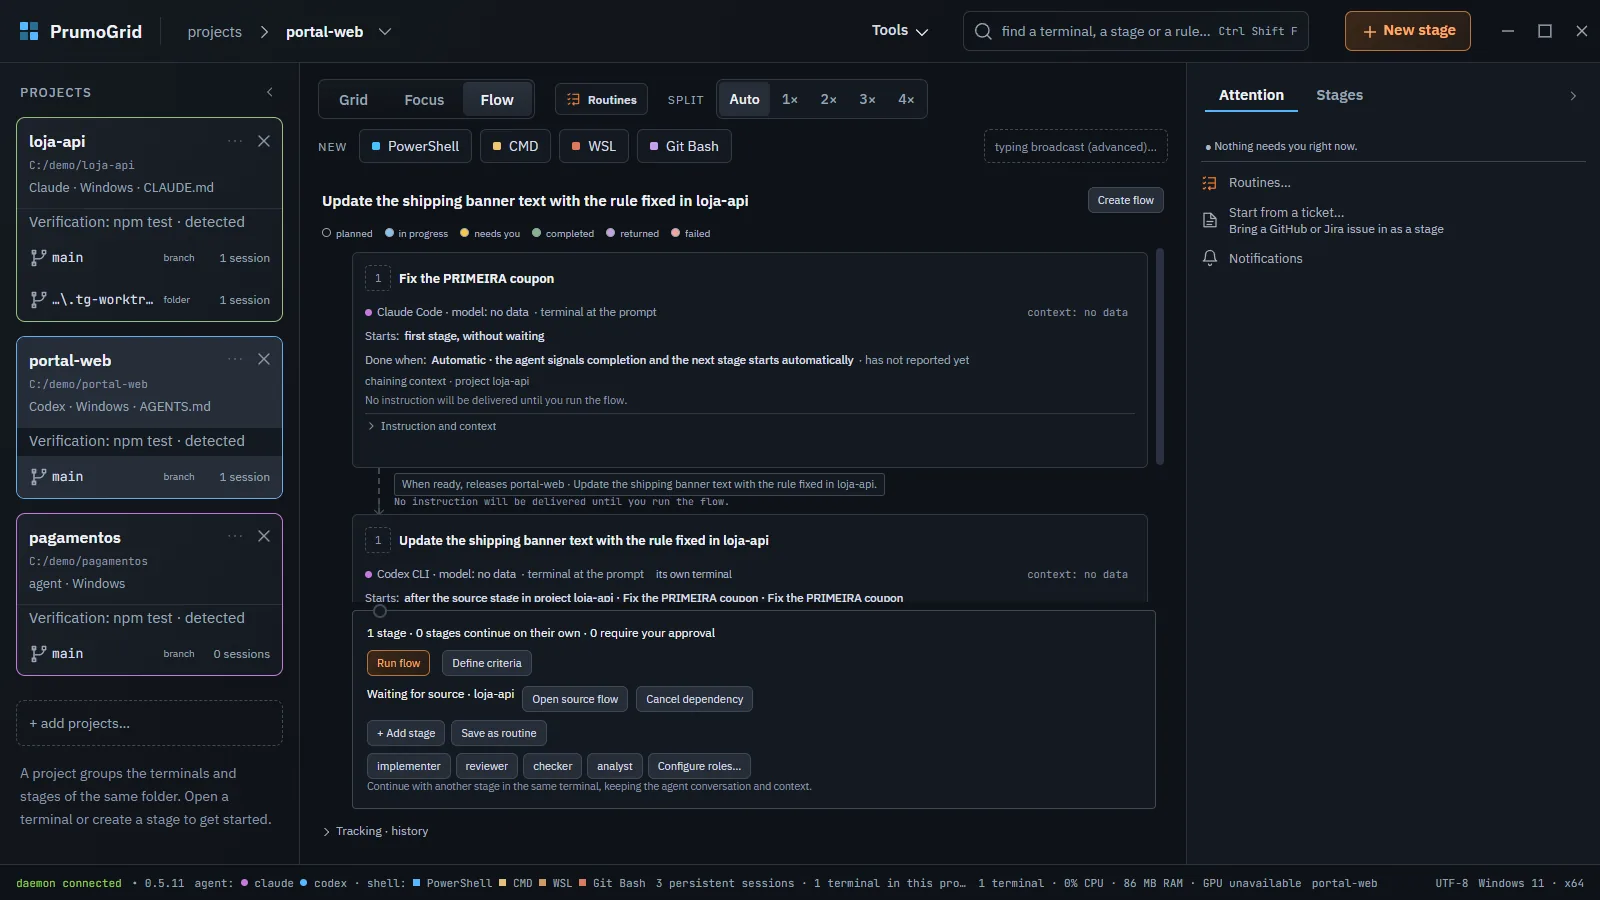Screen dimensions: 1600x900
Task: Click the Add stage button
Action: click(x=406, y=733)
